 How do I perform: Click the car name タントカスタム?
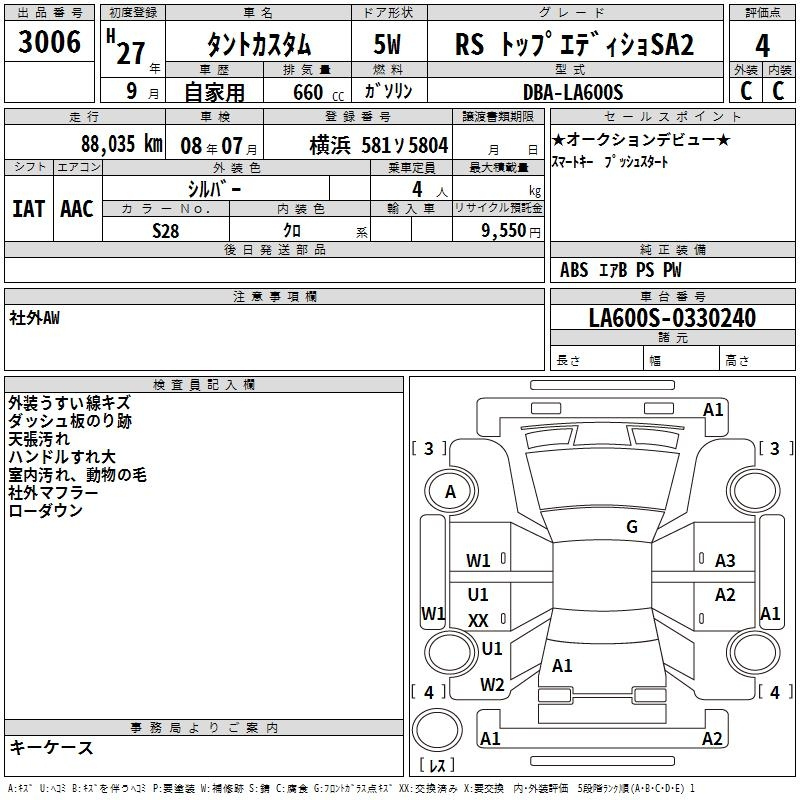[x=259, y=44]
